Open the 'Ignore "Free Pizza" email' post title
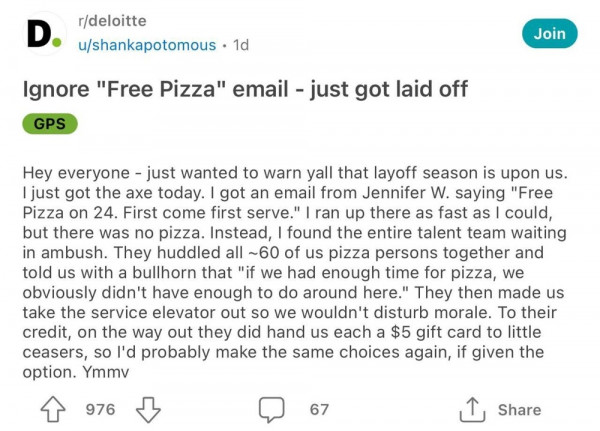Viewport: 600px width, 431px height. tap(245, 90)
